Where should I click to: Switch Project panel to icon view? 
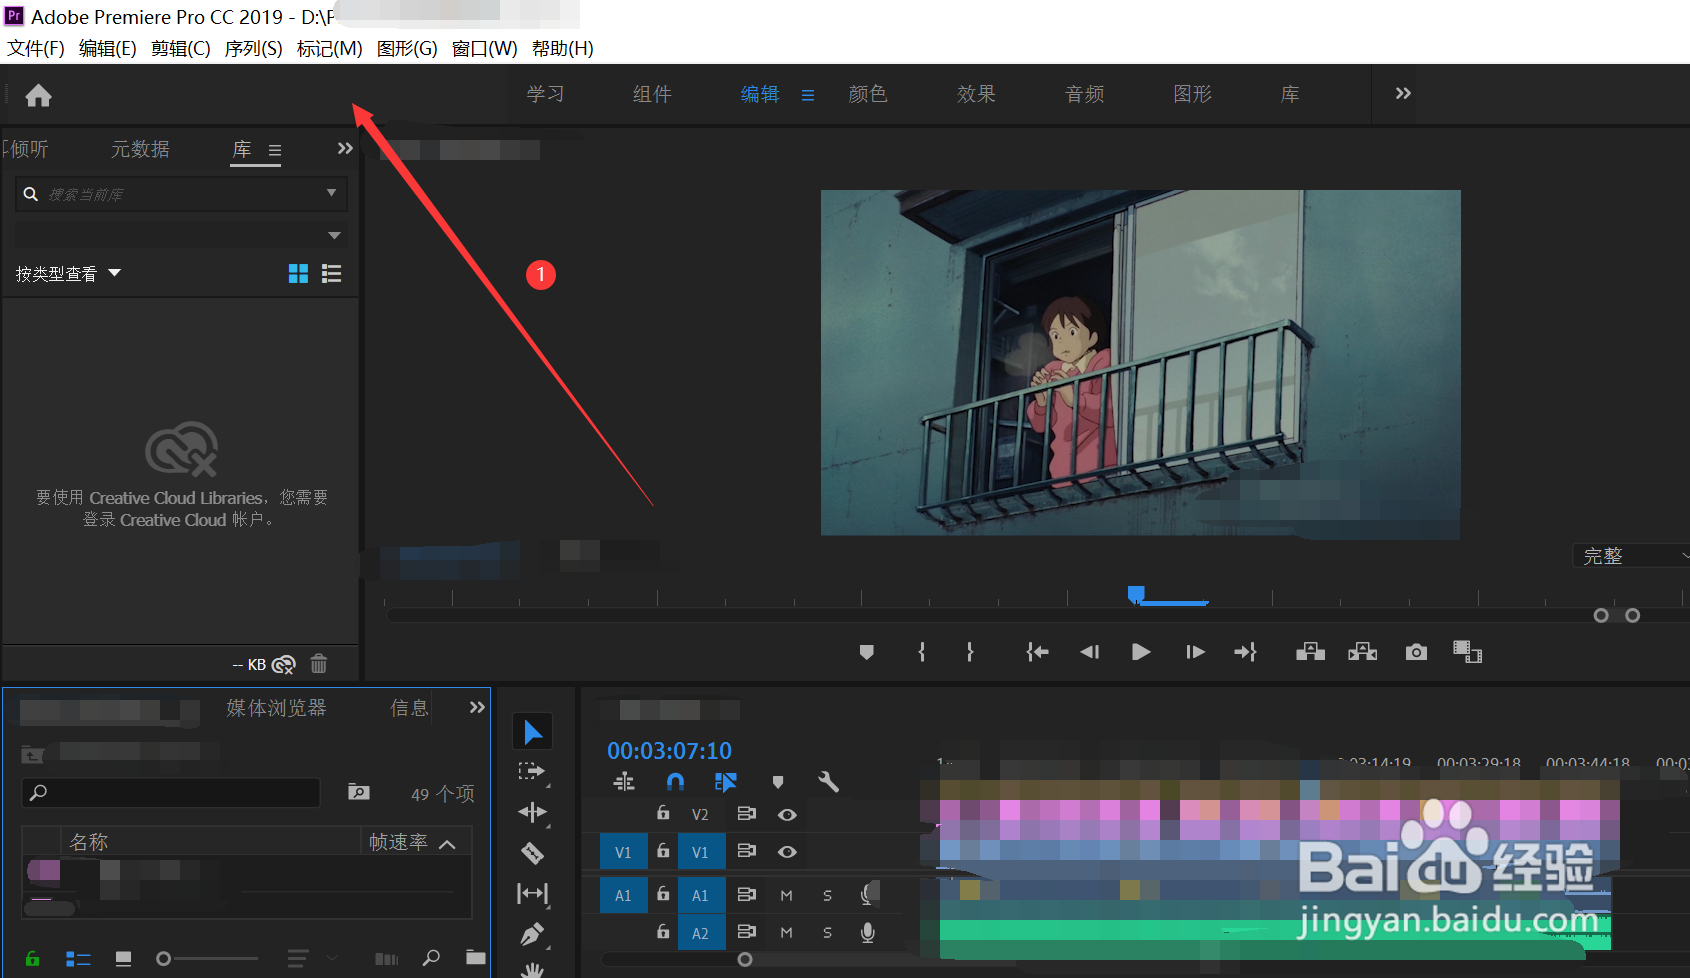[124, 959]
